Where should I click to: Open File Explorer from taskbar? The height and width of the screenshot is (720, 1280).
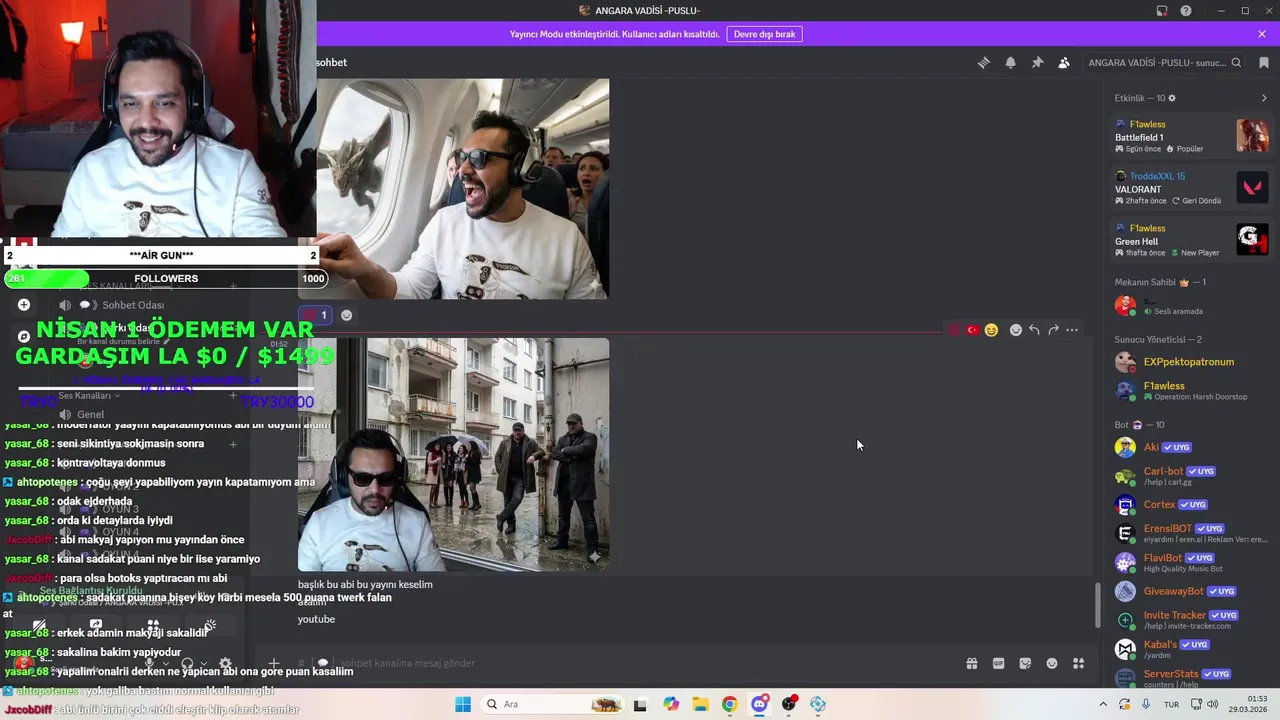coord(700,704)
